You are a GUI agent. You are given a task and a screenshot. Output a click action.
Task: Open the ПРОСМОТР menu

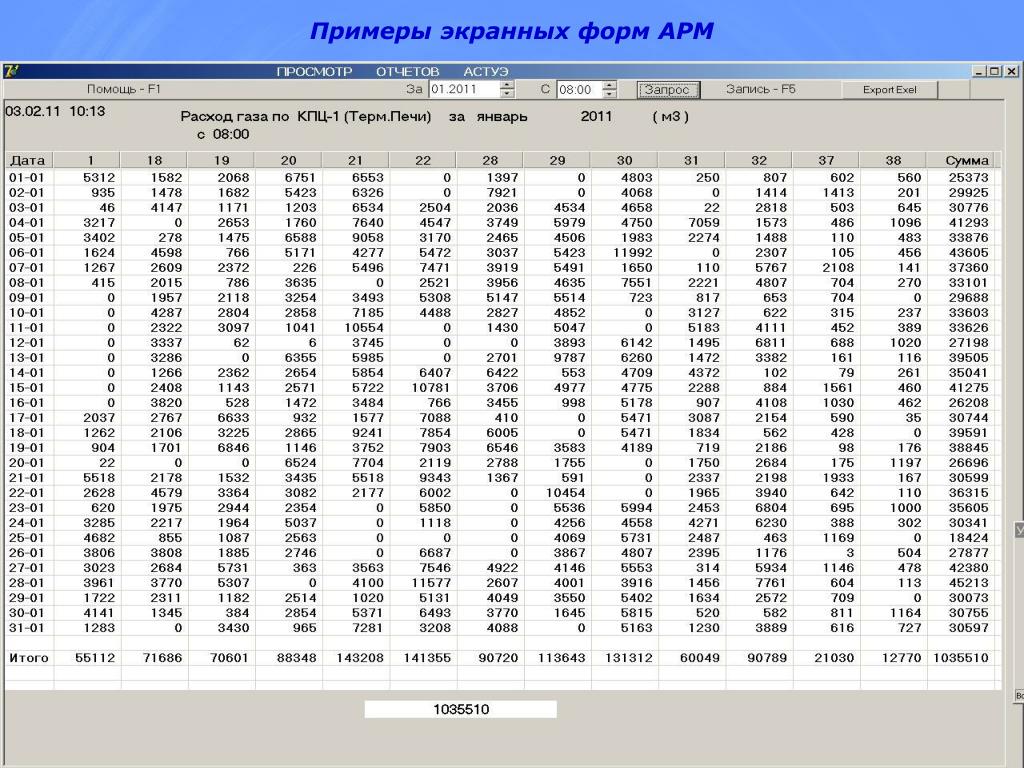[x=314, y=72]
